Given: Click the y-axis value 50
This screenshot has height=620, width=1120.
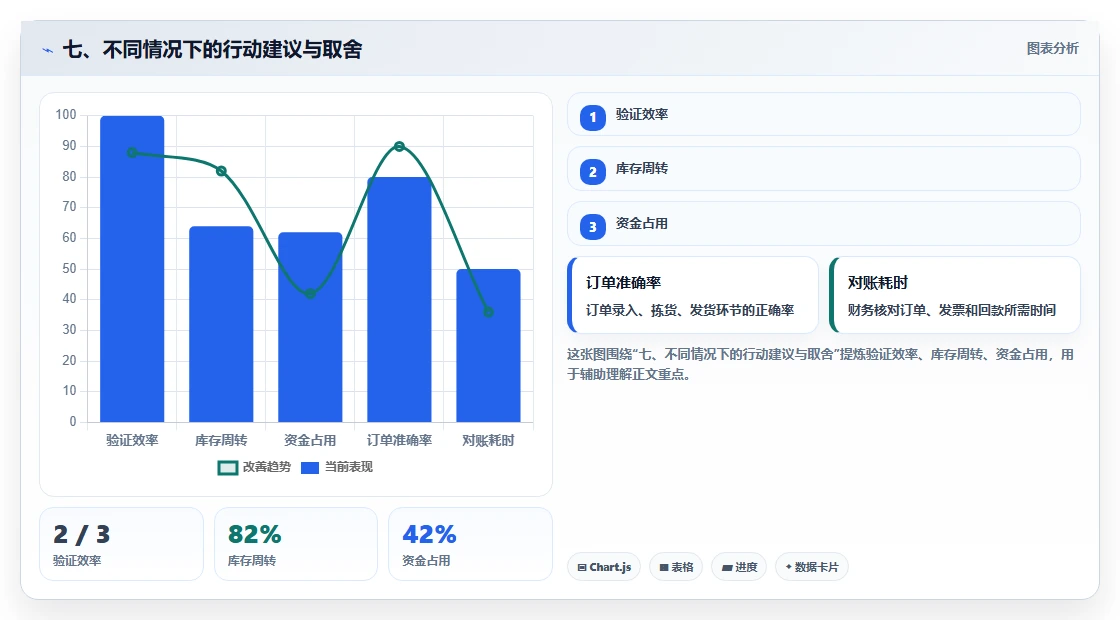Looking at the screenshot, I should [69, 269].
